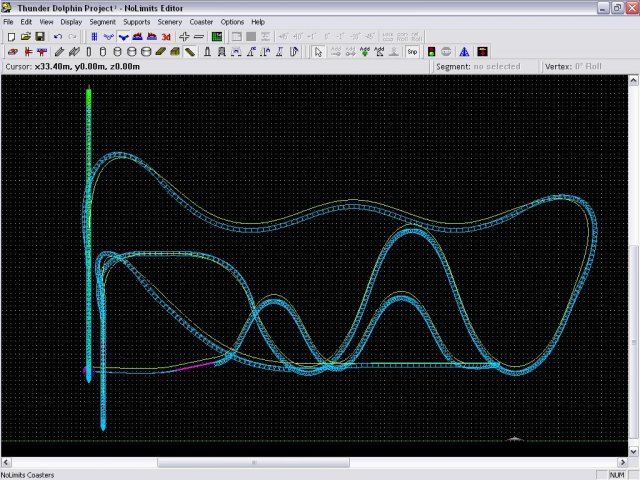
Task: Open the Display menu
Action: [71, 22]
